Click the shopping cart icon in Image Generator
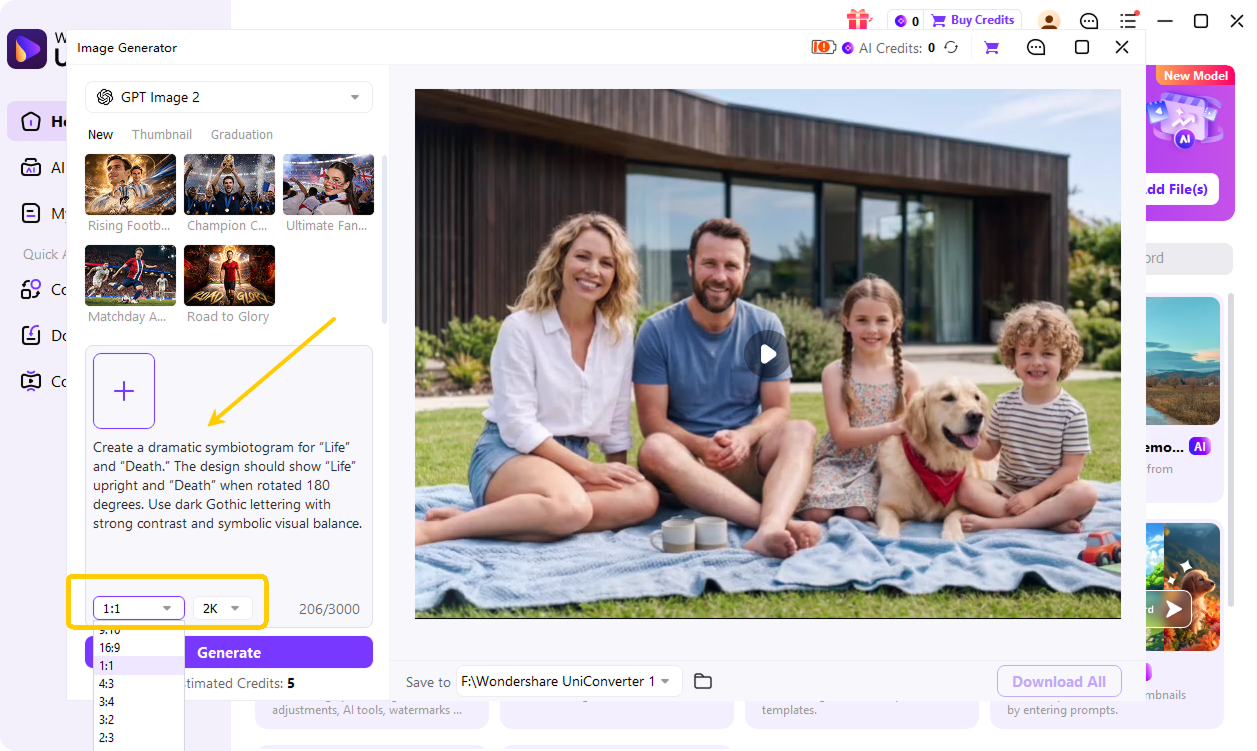This screenshot has width=1257, height=751. click(x=992, y=47)
